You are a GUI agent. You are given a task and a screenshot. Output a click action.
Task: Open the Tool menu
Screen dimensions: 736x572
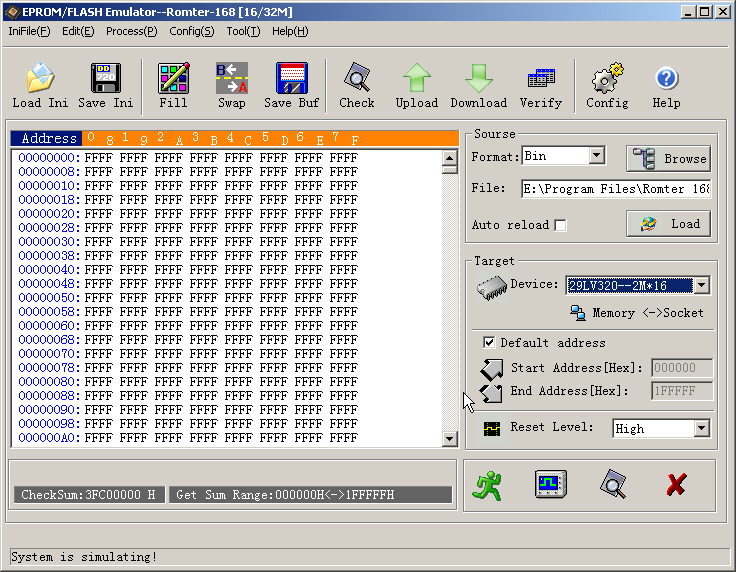point(243,31)
